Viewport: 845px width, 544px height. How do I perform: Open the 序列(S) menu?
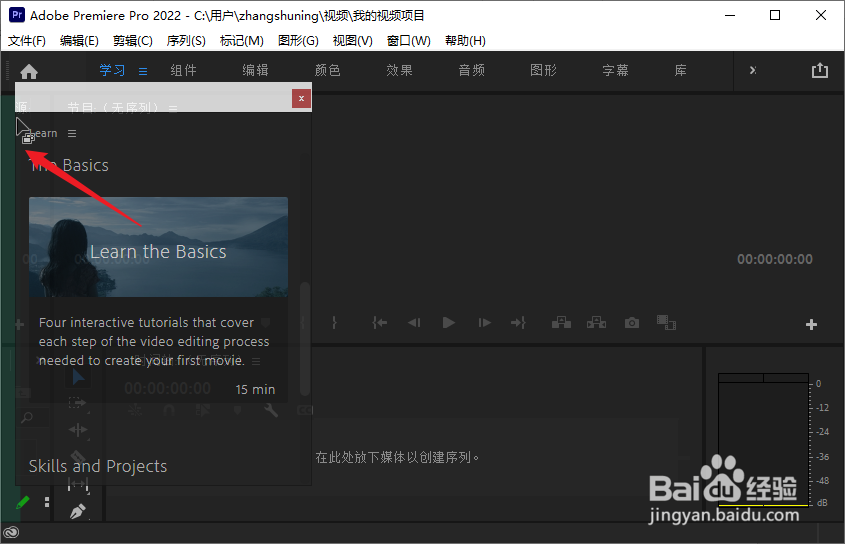tap(186, 41)
